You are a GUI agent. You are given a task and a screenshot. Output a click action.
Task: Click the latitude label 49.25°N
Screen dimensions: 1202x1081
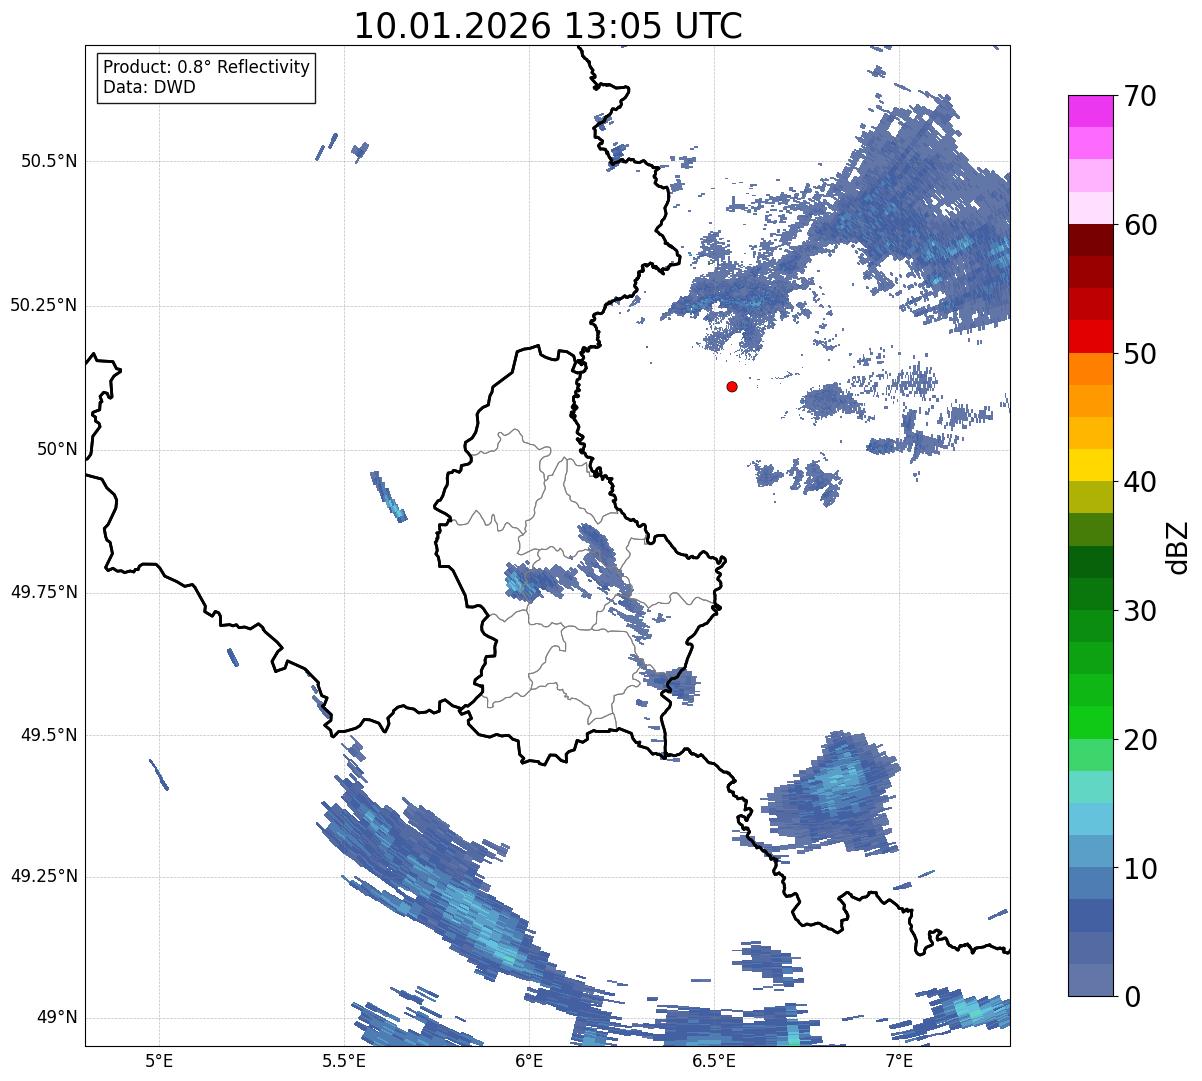44,876
